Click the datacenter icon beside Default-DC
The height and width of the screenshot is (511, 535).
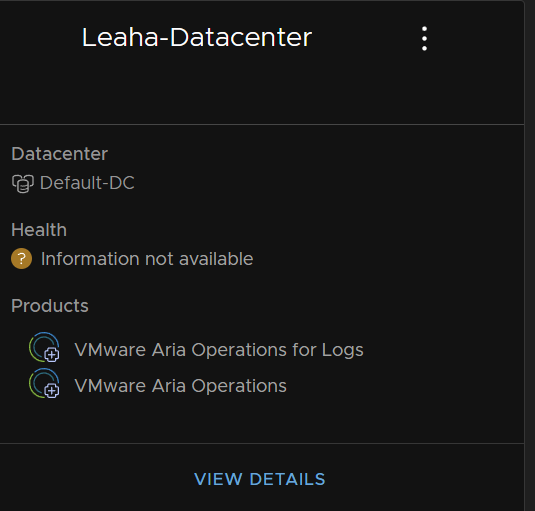point(23,183)
